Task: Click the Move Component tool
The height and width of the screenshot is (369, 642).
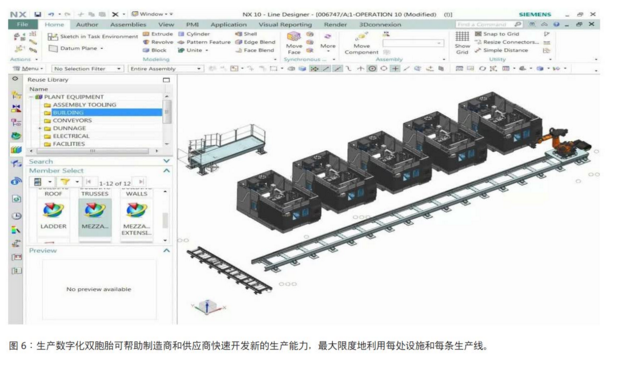Action: [361, 43]
